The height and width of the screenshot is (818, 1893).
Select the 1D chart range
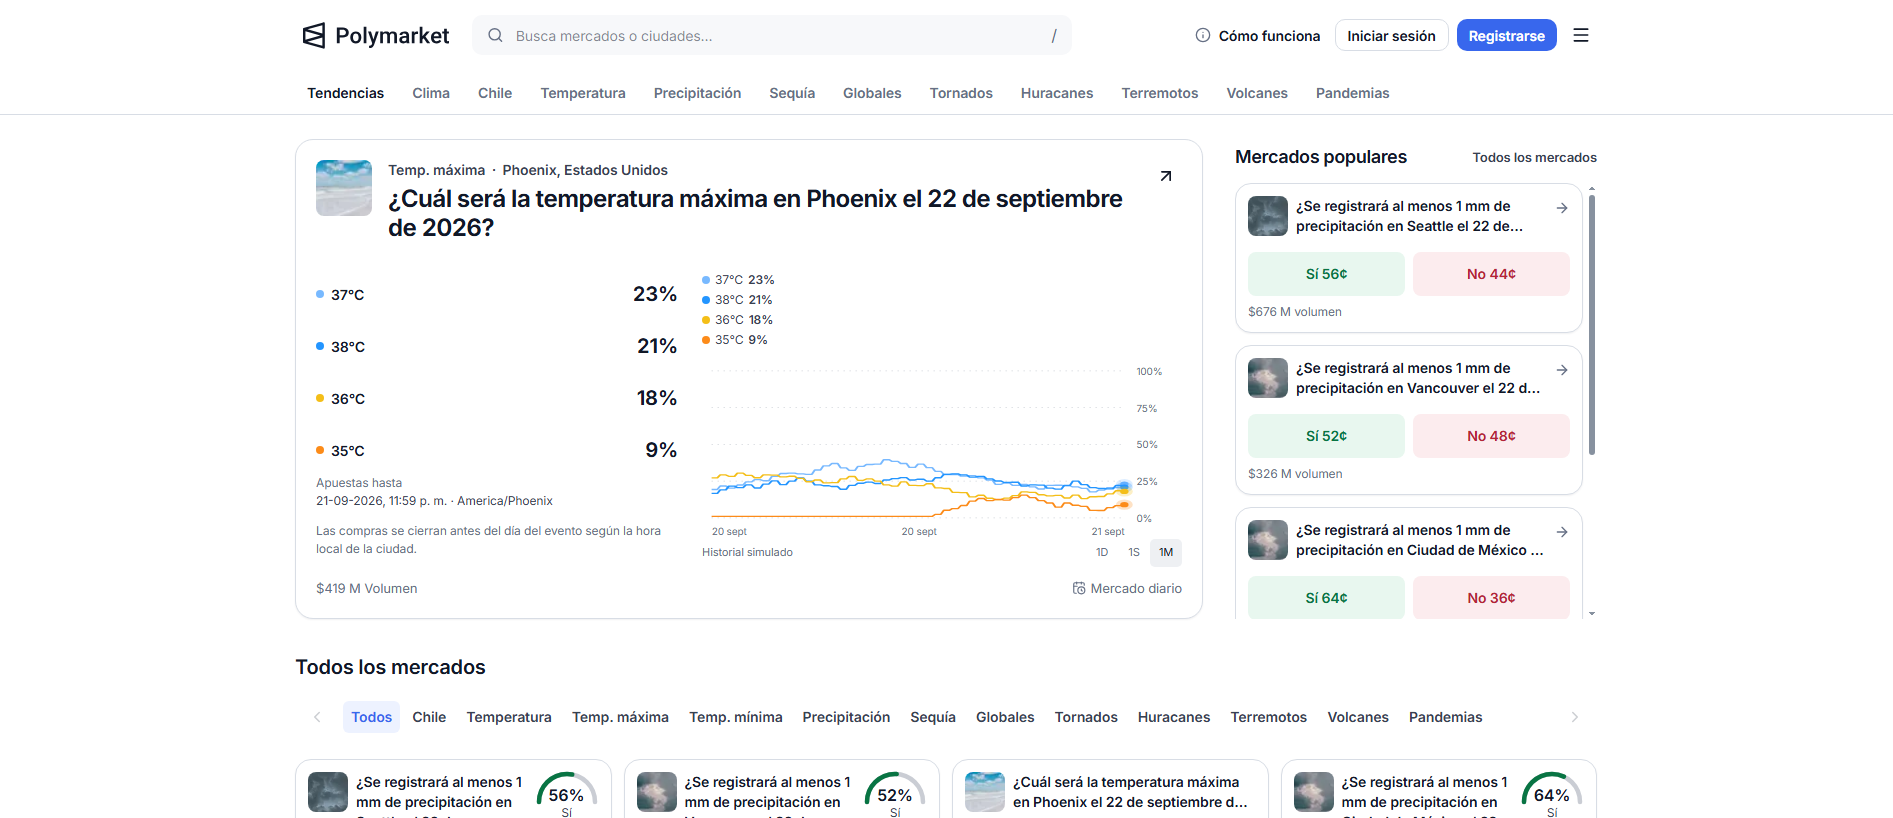click(1102, 552)
